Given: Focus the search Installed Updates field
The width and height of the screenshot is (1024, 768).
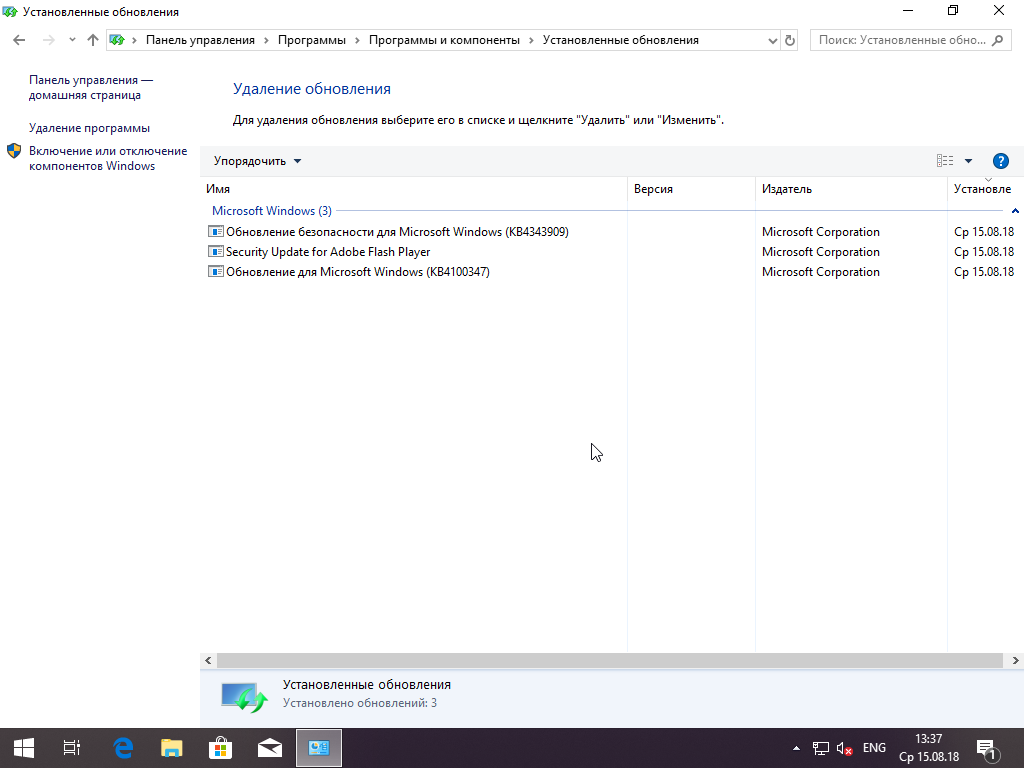Looking at the screenshot, I should click(x=910, y=40).
